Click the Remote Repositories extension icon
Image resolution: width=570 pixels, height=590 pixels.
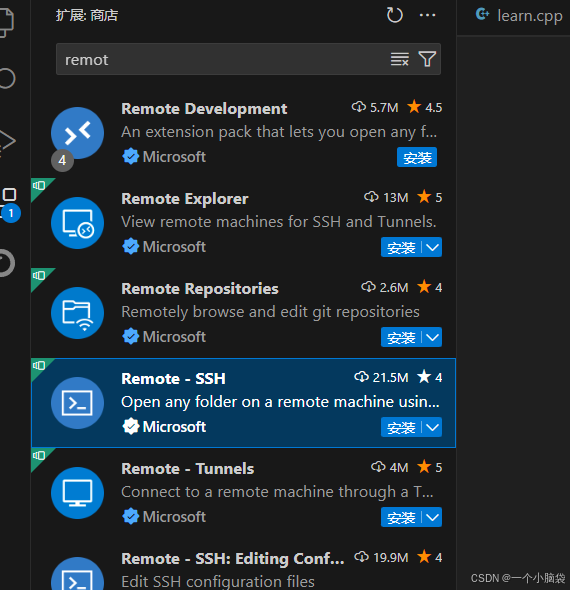78,313
